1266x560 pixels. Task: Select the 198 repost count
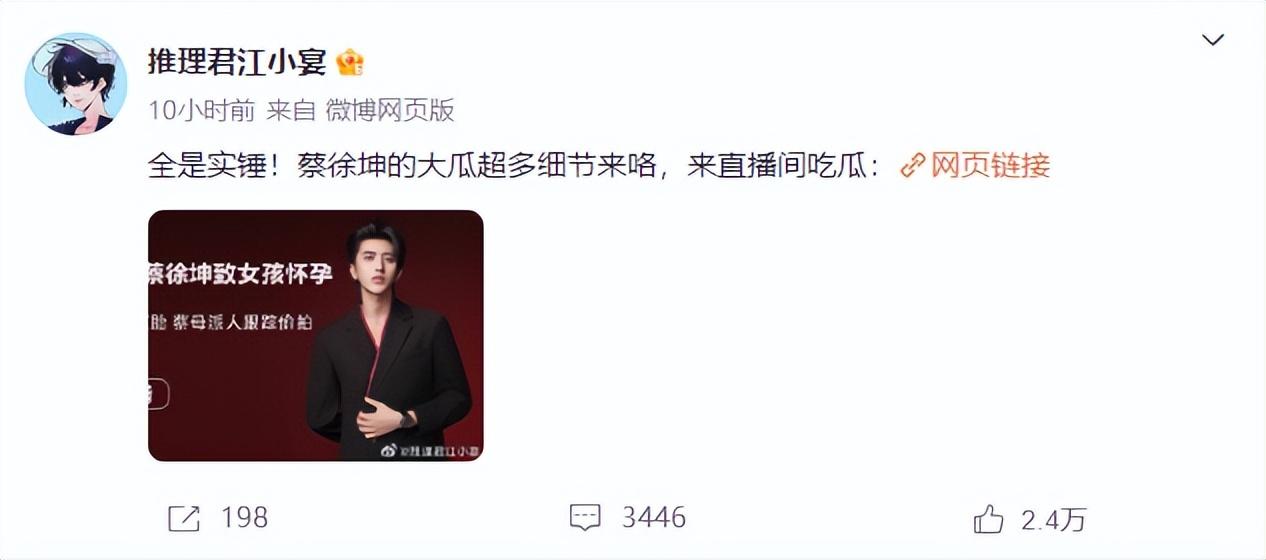(244, 518)
